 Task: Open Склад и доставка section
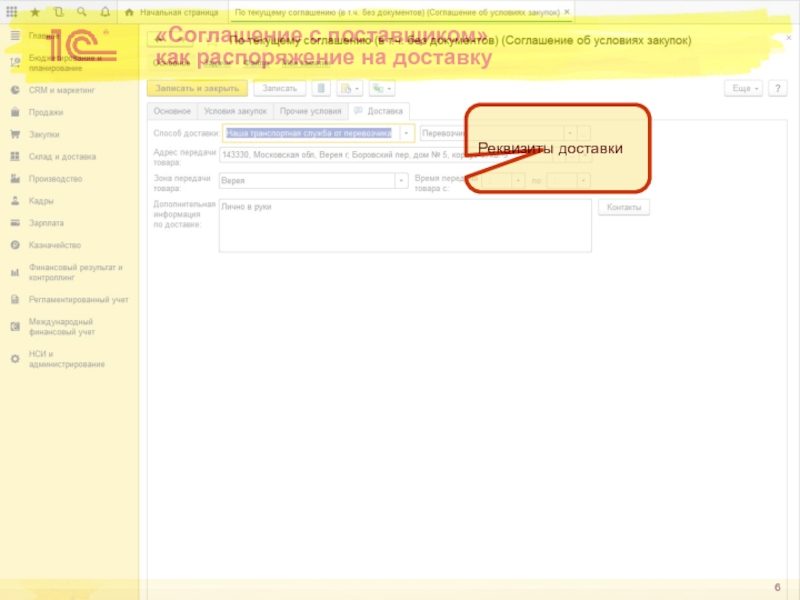62,157
